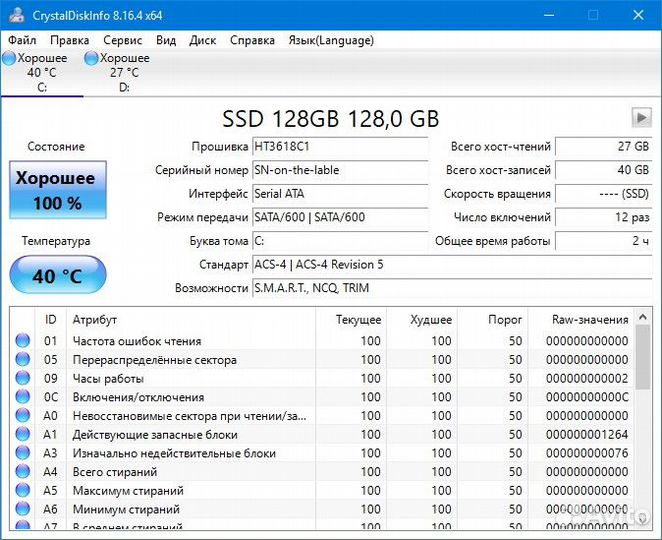The height and width of the screenshot is (540, 662).
Task: Click the SSD 128GB 128,0 GB title
Action: [331, 119]
